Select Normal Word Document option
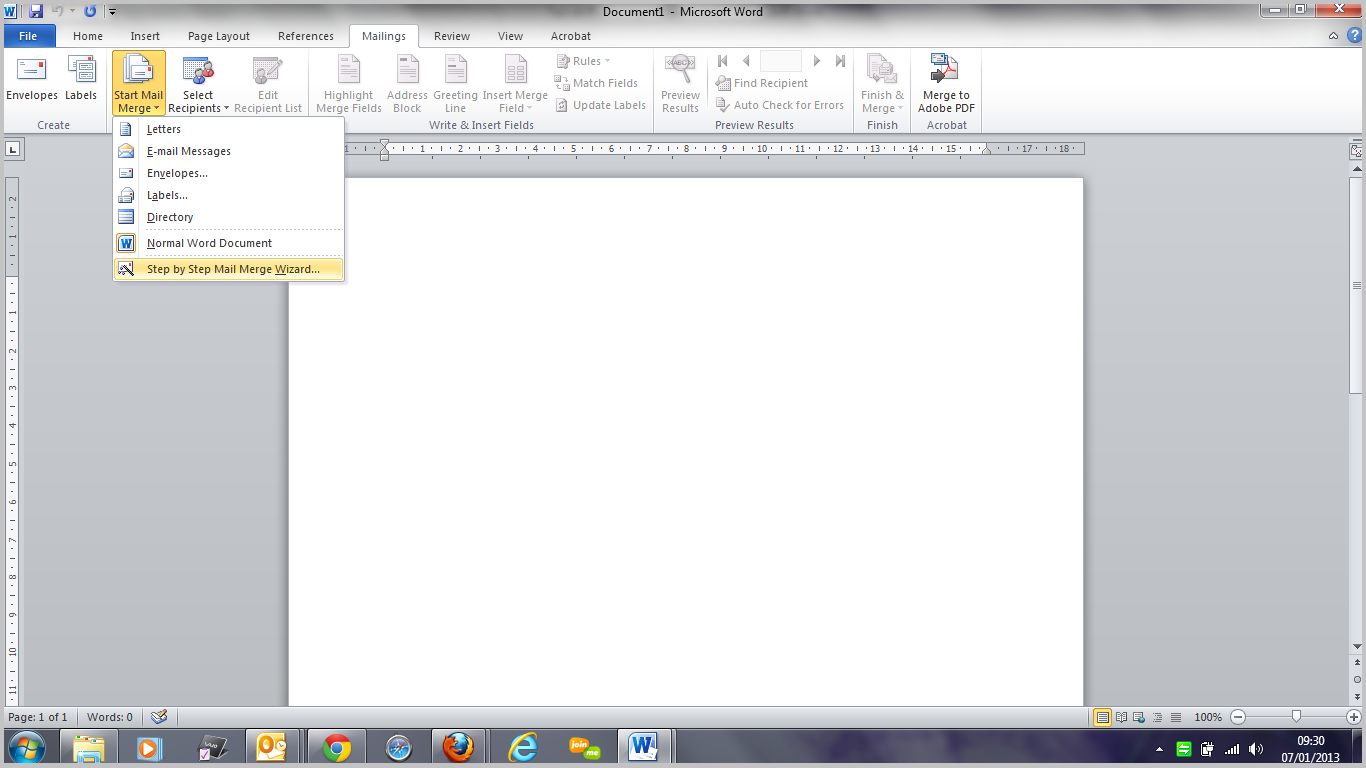This screenshot has width=1366, height=768. coord(229,243)
